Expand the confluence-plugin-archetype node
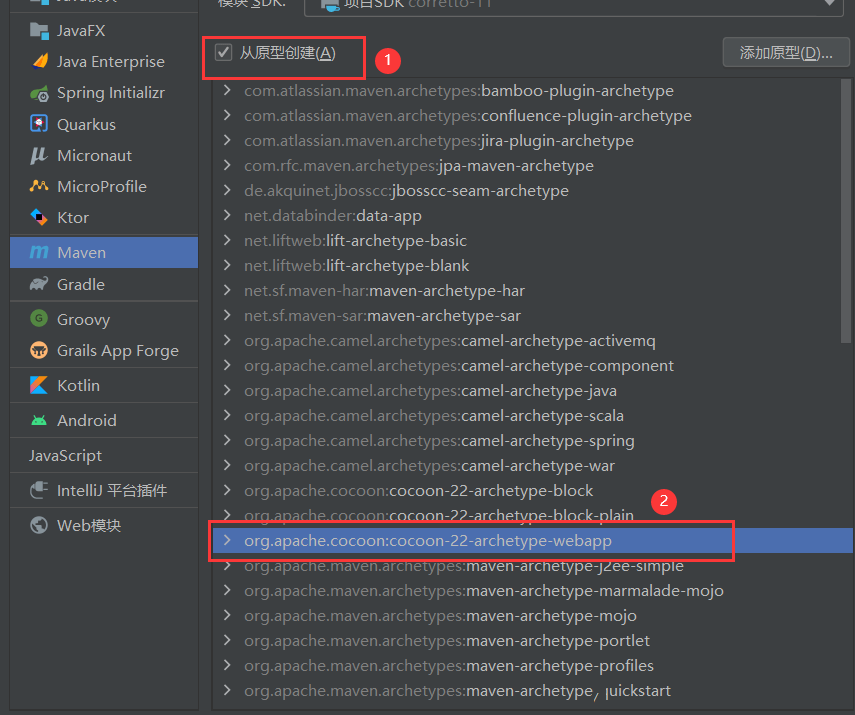The height and width of the screenshot is (715, 855). (x=227, y=116)
